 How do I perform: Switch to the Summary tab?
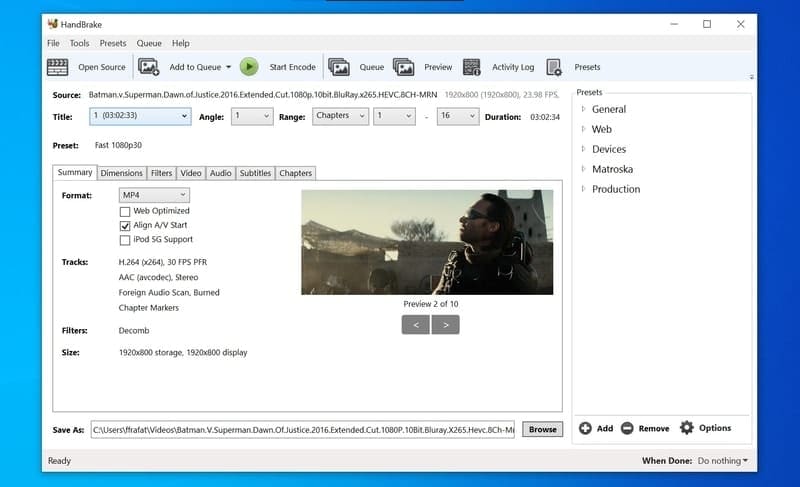tap(74, 172)
